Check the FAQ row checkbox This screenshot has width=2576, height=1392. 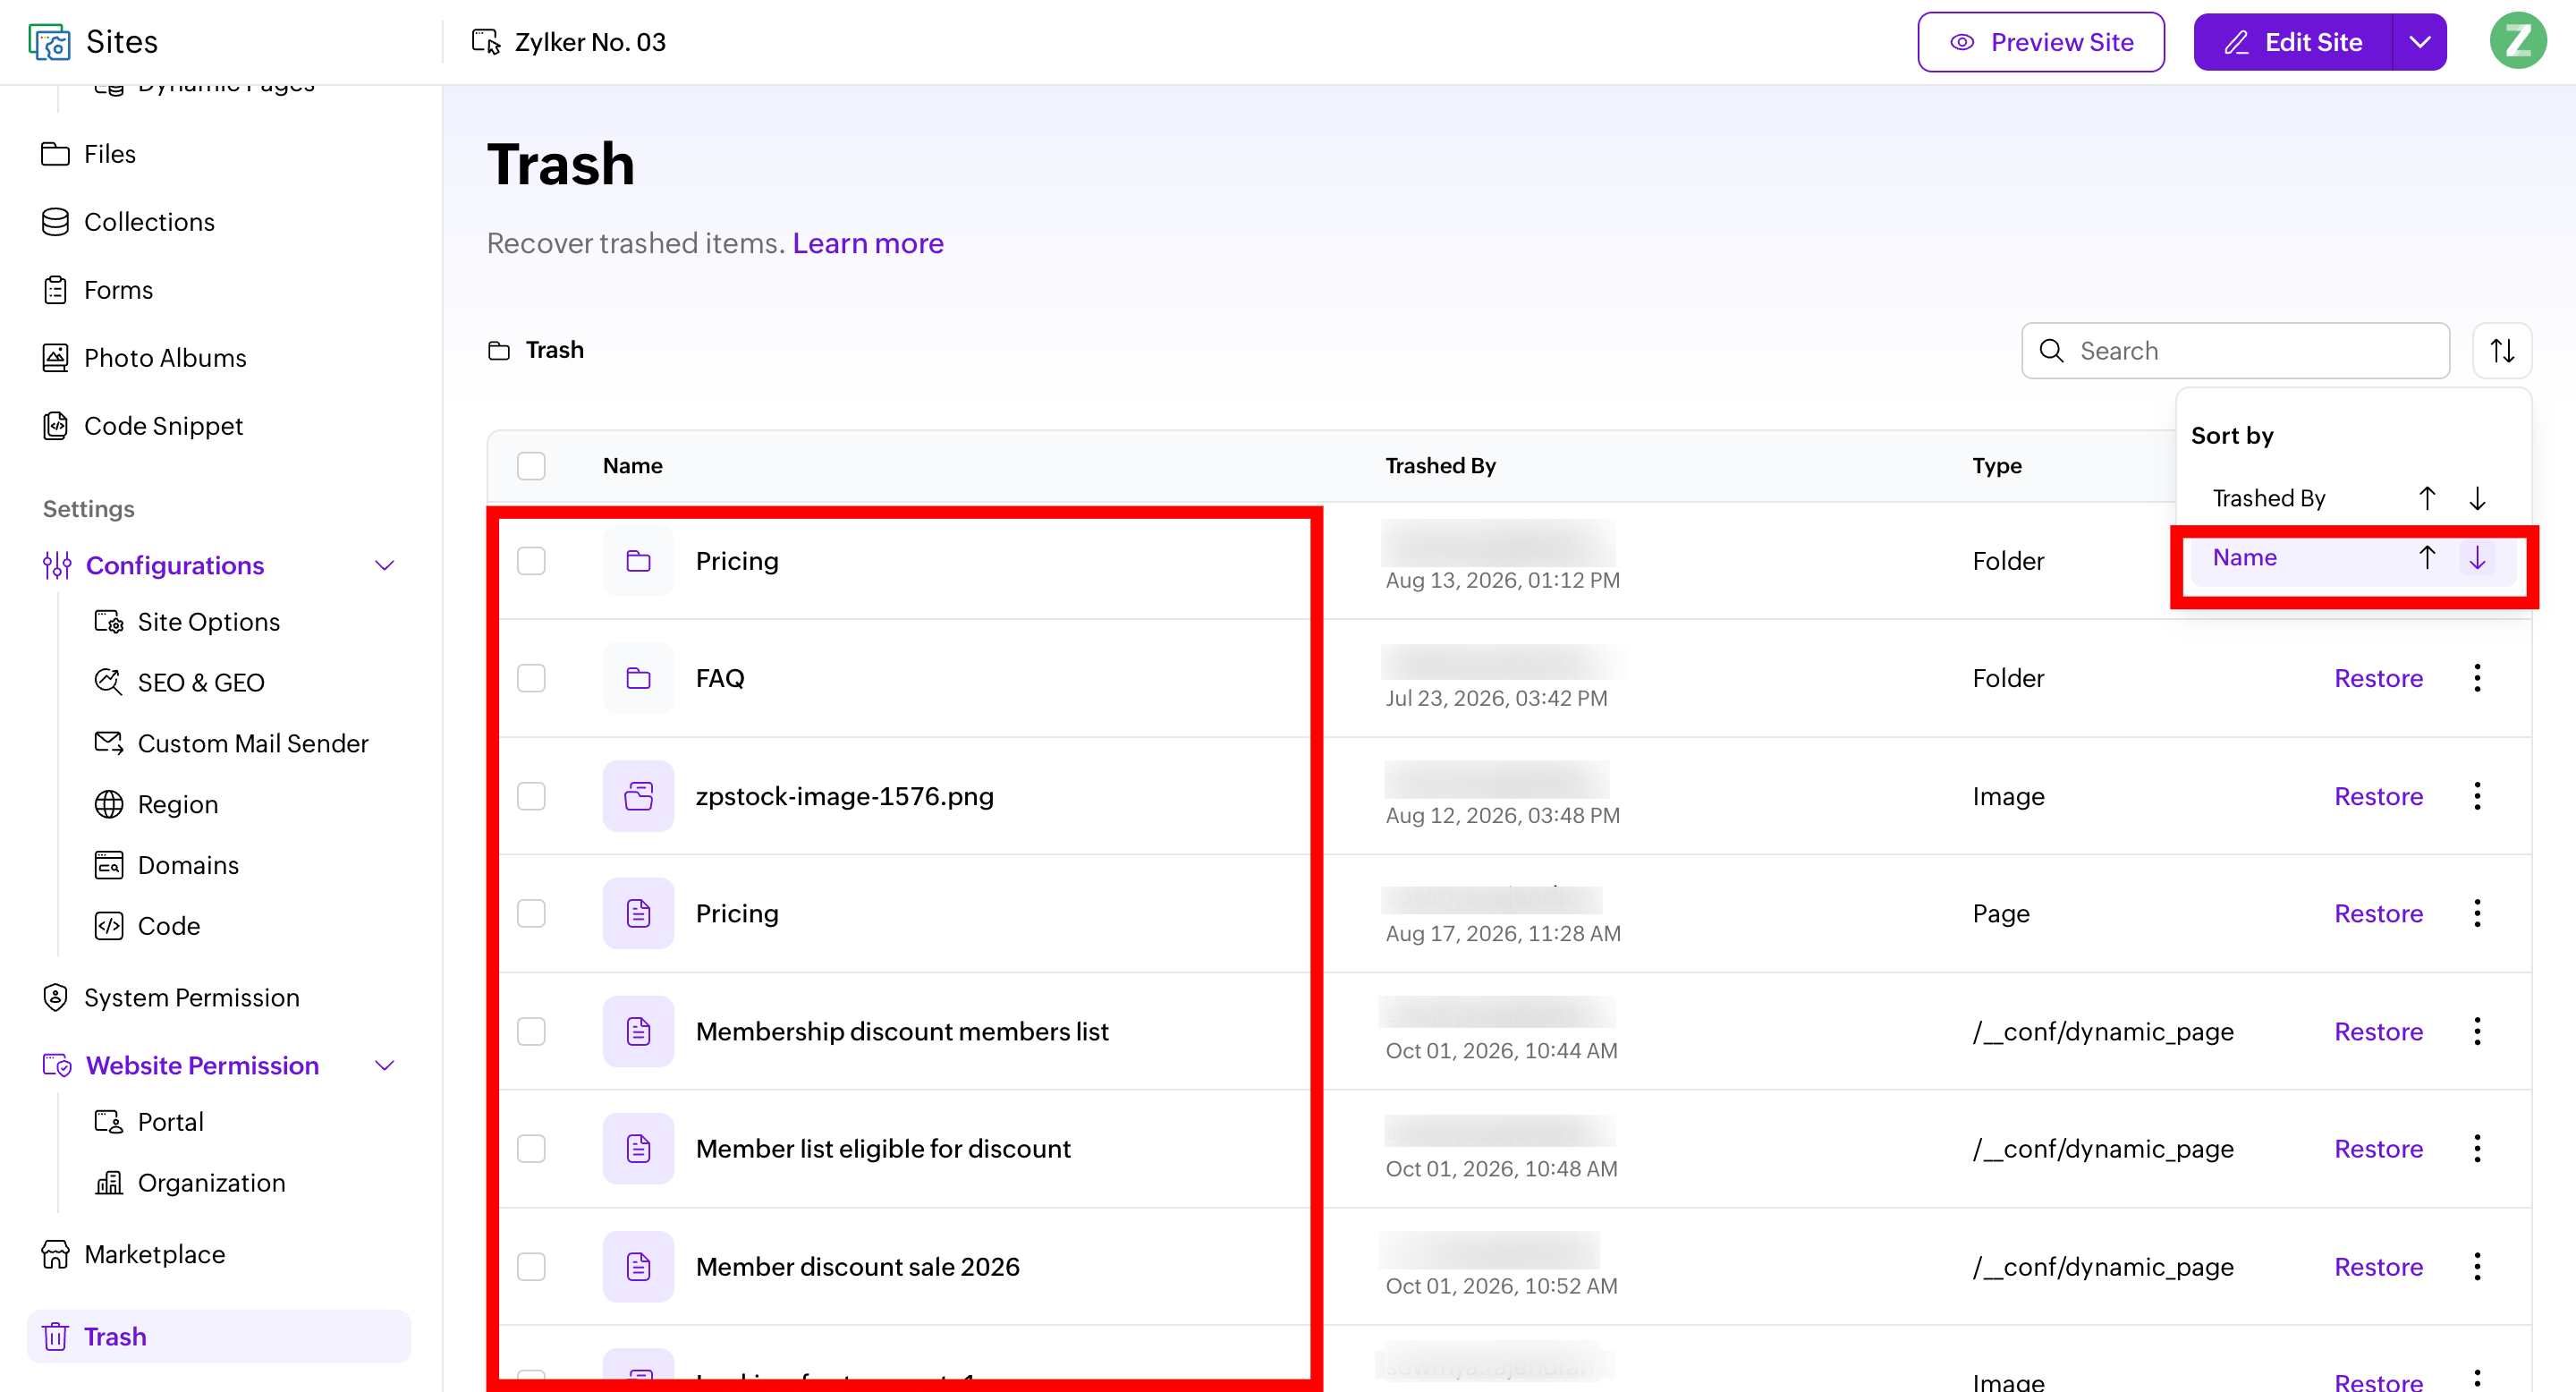(x=531, y=678)
